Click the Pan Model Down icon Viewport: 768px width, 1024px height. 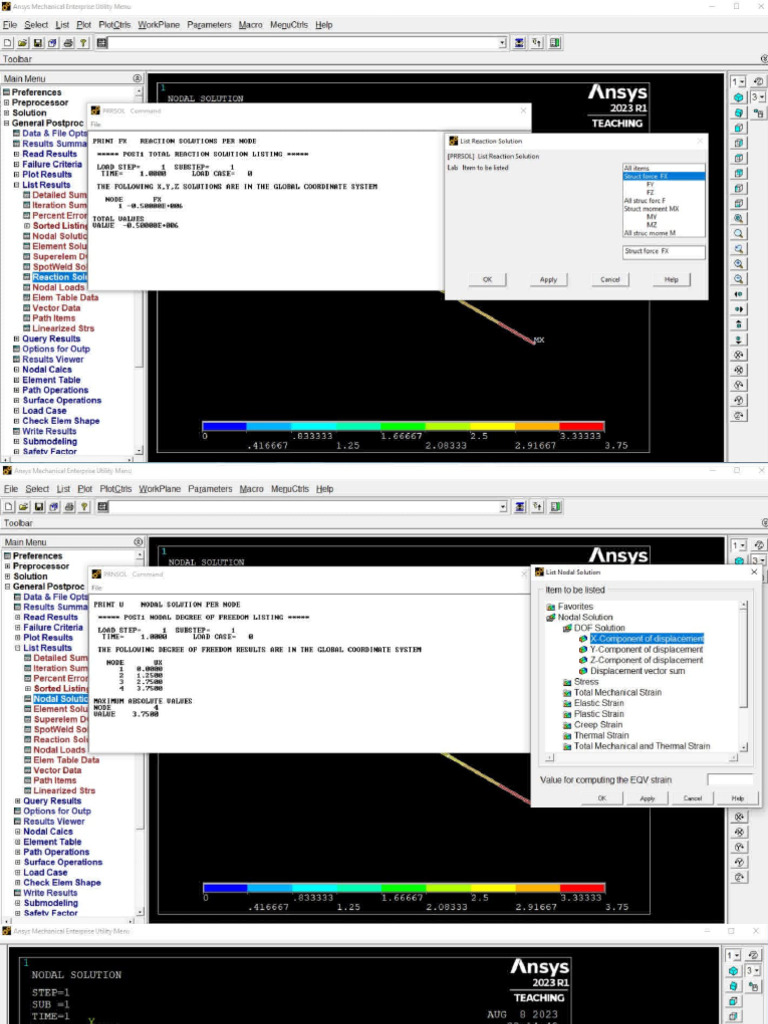pos(738,339)
